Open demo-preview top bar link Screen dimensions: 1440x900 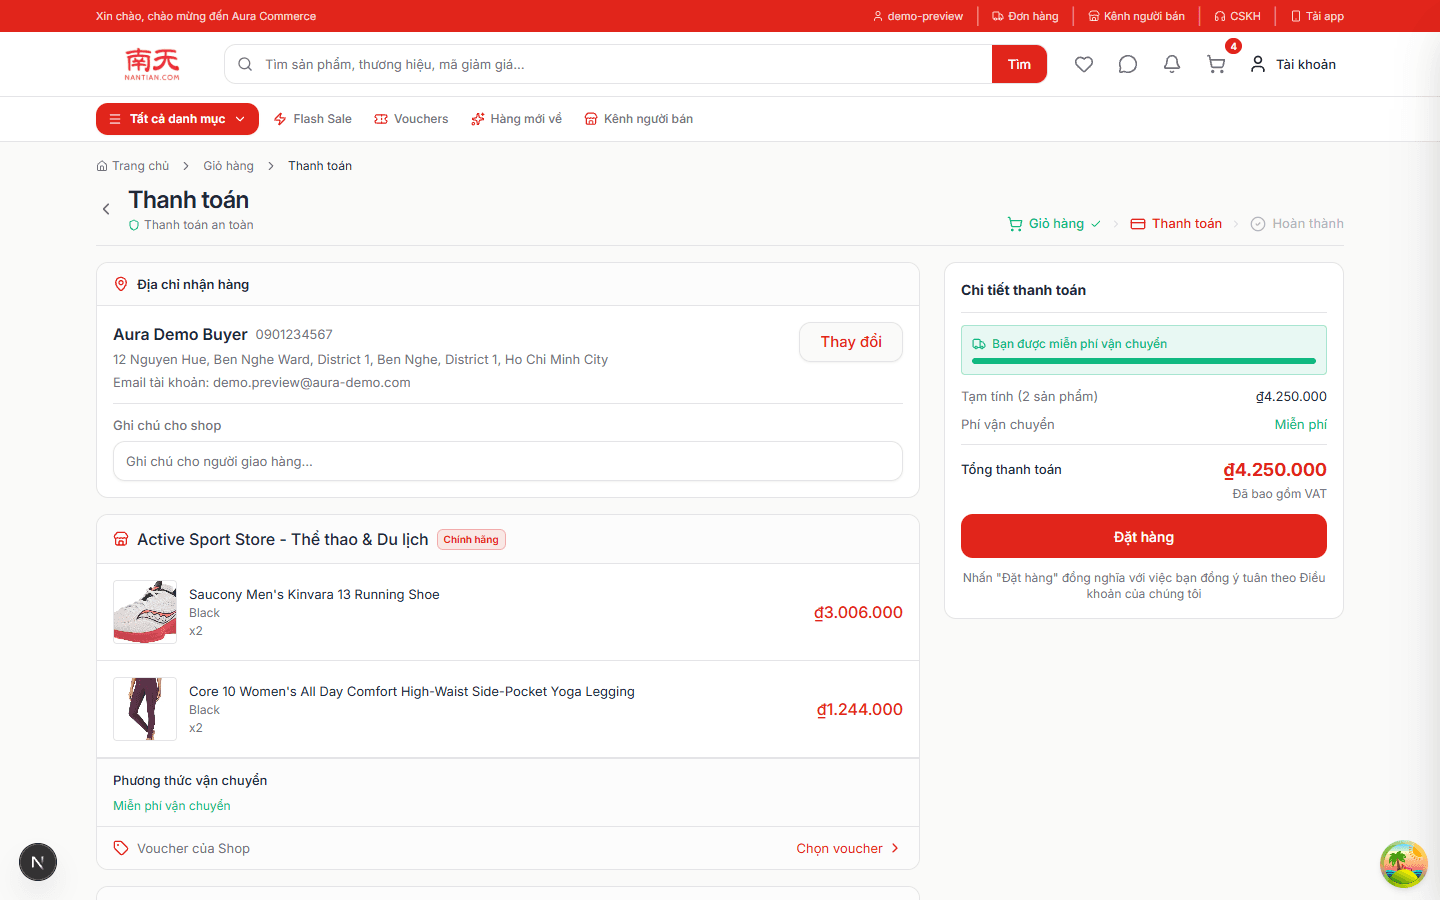[918, 16]
